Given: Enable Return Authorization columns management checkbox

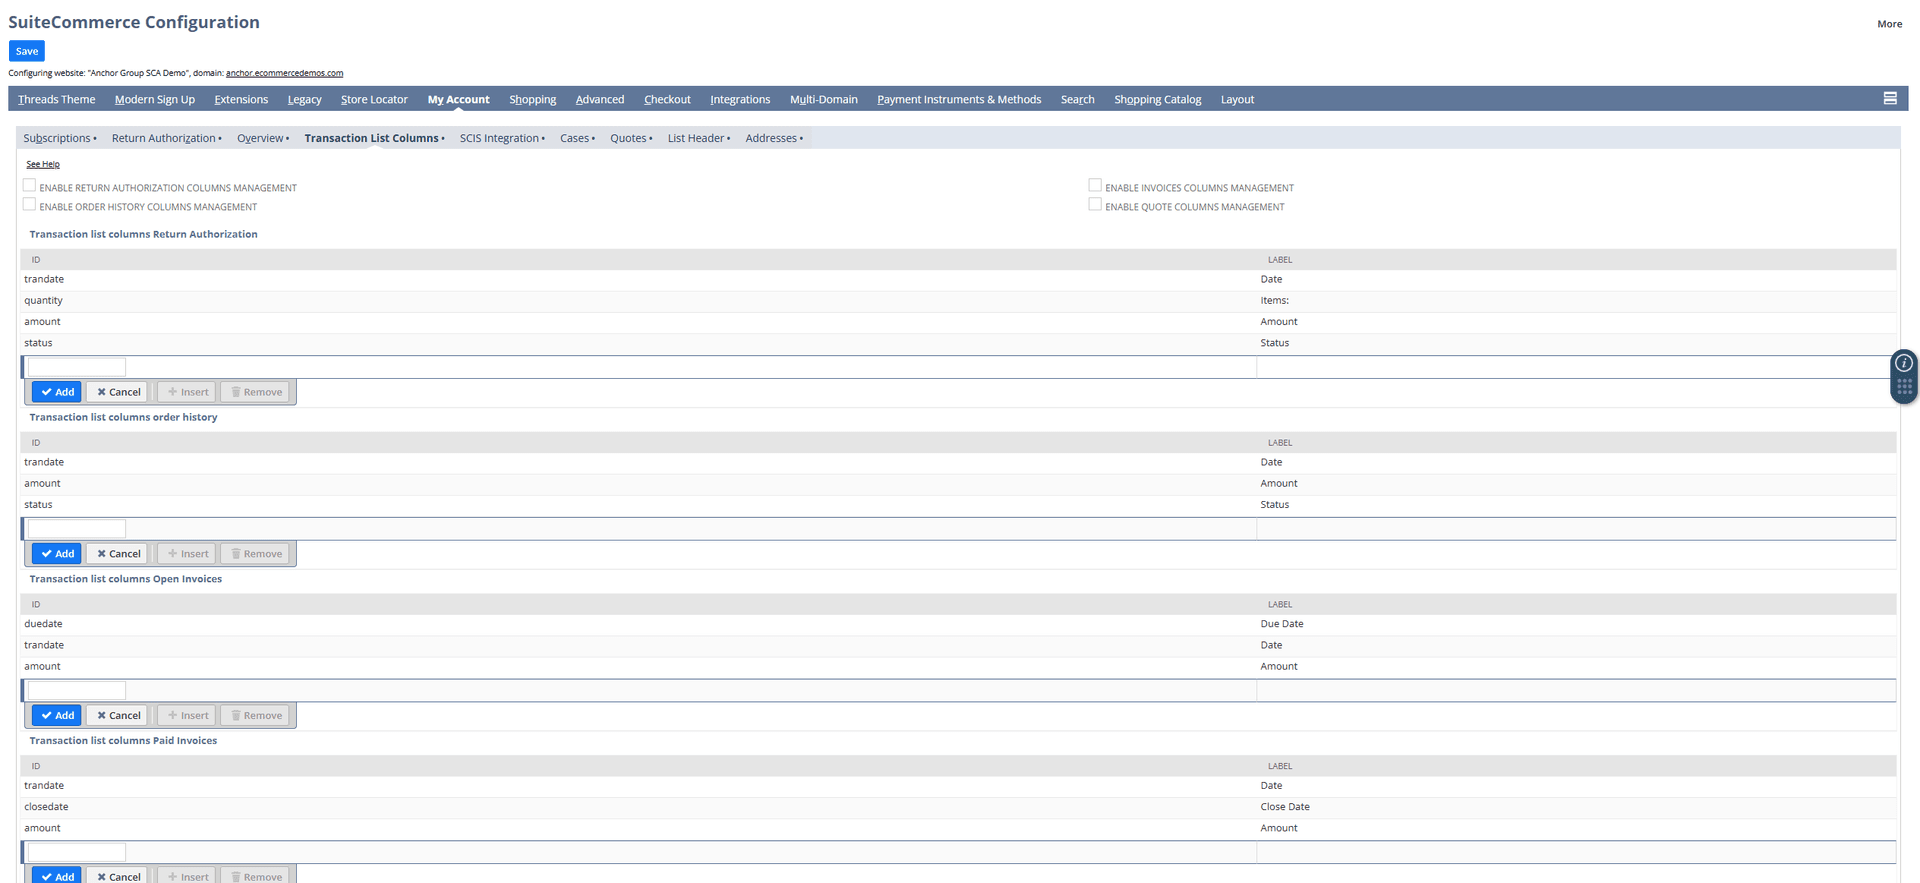Looking at the screenshot, I should coord(30,186).
